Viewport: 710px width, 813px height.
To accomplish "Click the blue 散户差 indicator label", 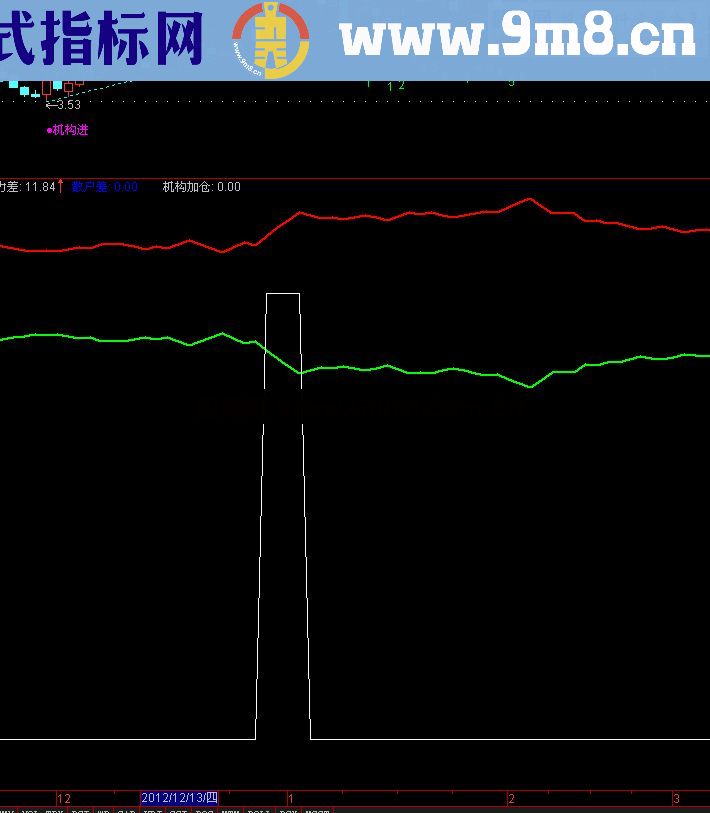I will [x=90, y=187].
